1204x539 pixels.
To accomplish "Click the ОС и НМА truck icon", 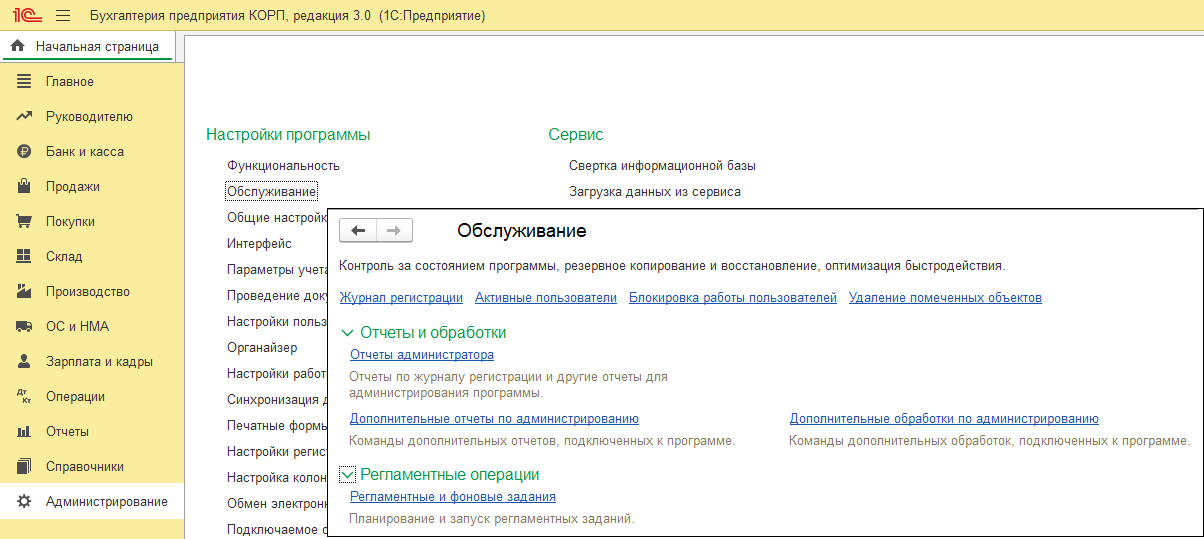I will [x=25, y=327].
